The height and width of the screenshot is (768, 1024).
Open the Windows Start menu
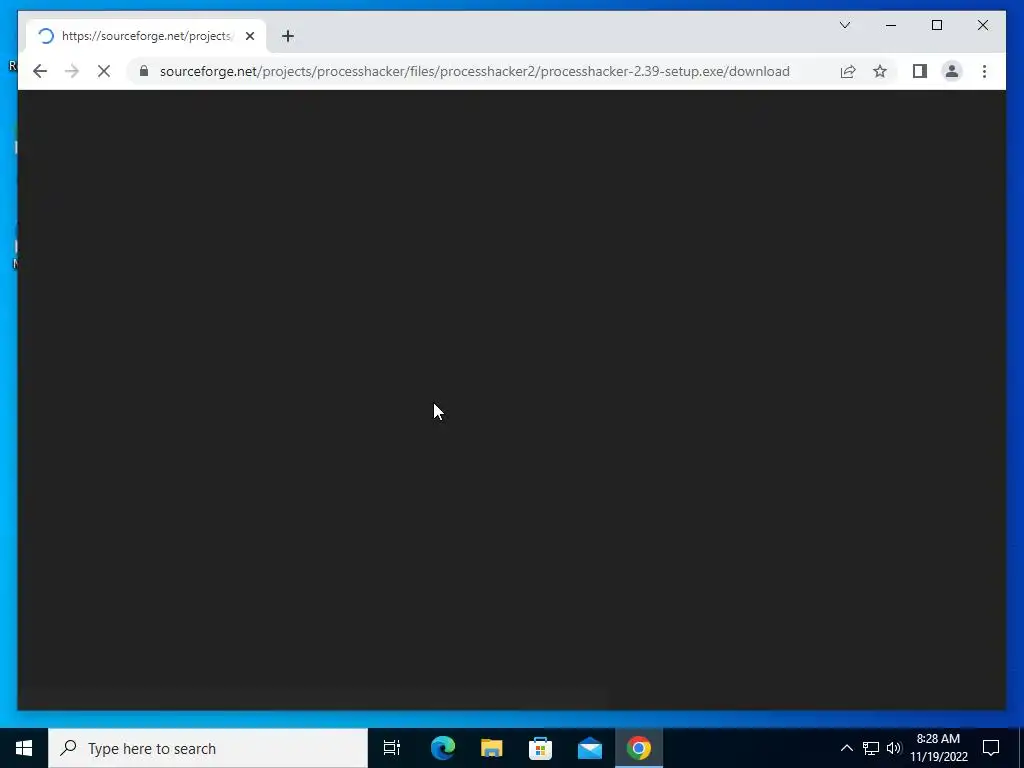24,748
